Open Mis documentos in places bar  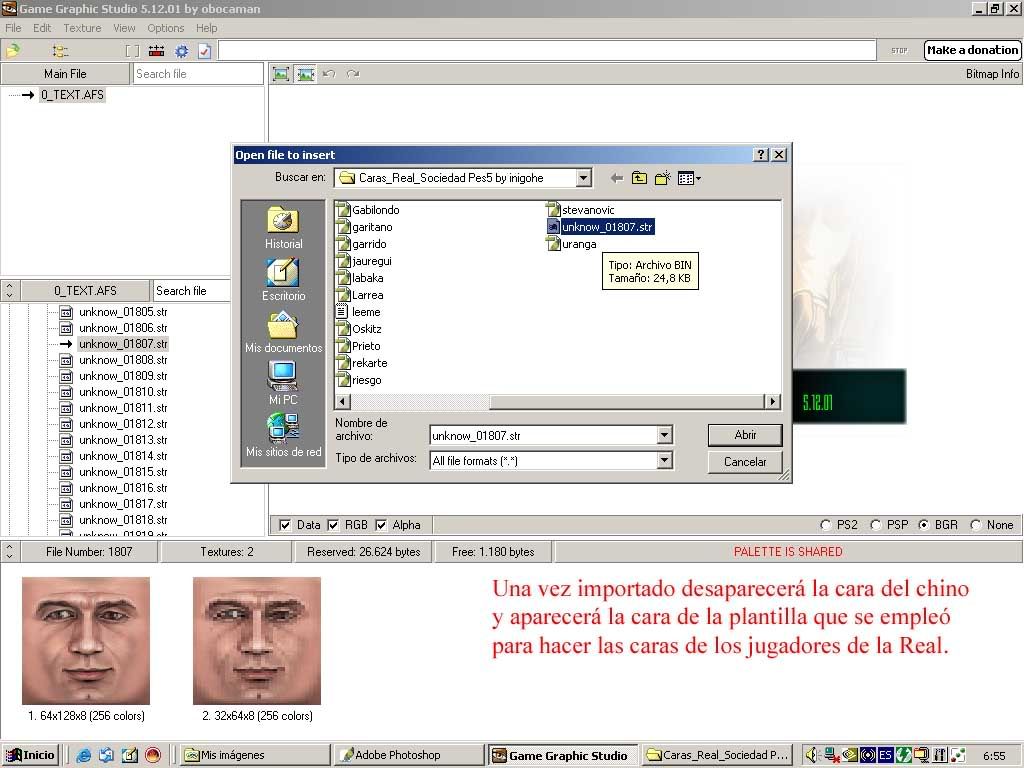tap(283, 332)
